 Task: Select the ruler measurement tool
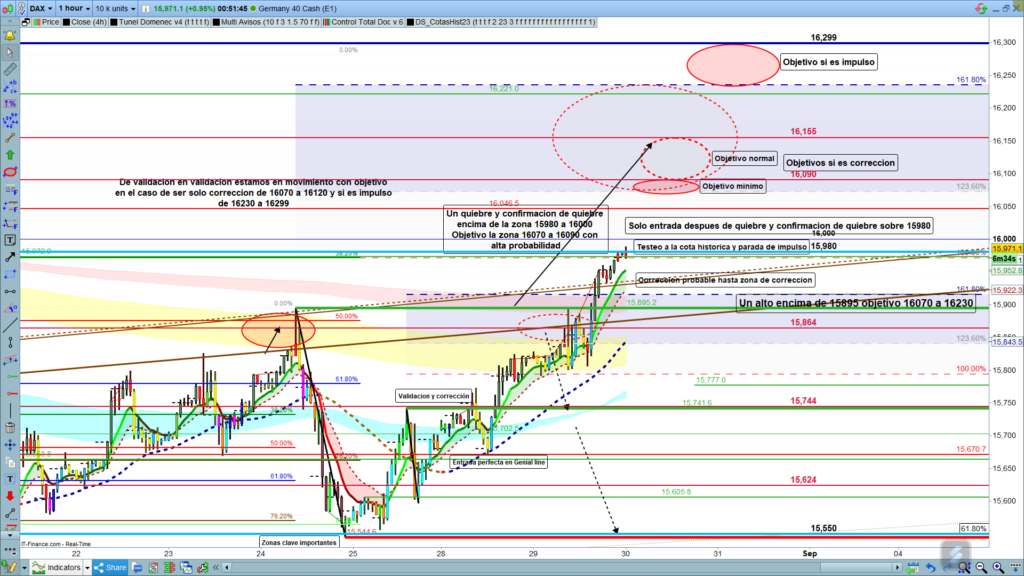pos(10,69)
